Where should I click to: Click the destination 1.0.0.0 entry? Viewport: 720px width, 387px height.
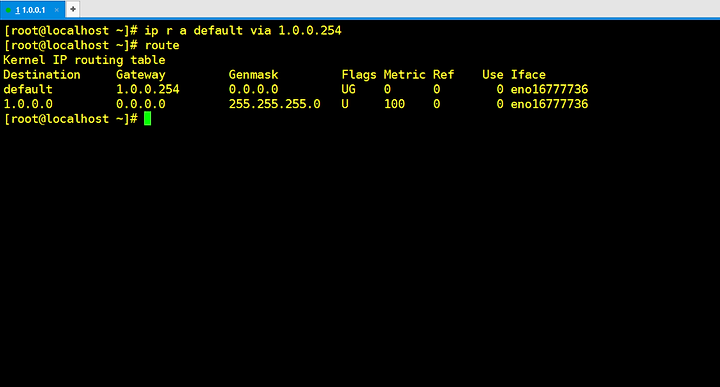28,104
